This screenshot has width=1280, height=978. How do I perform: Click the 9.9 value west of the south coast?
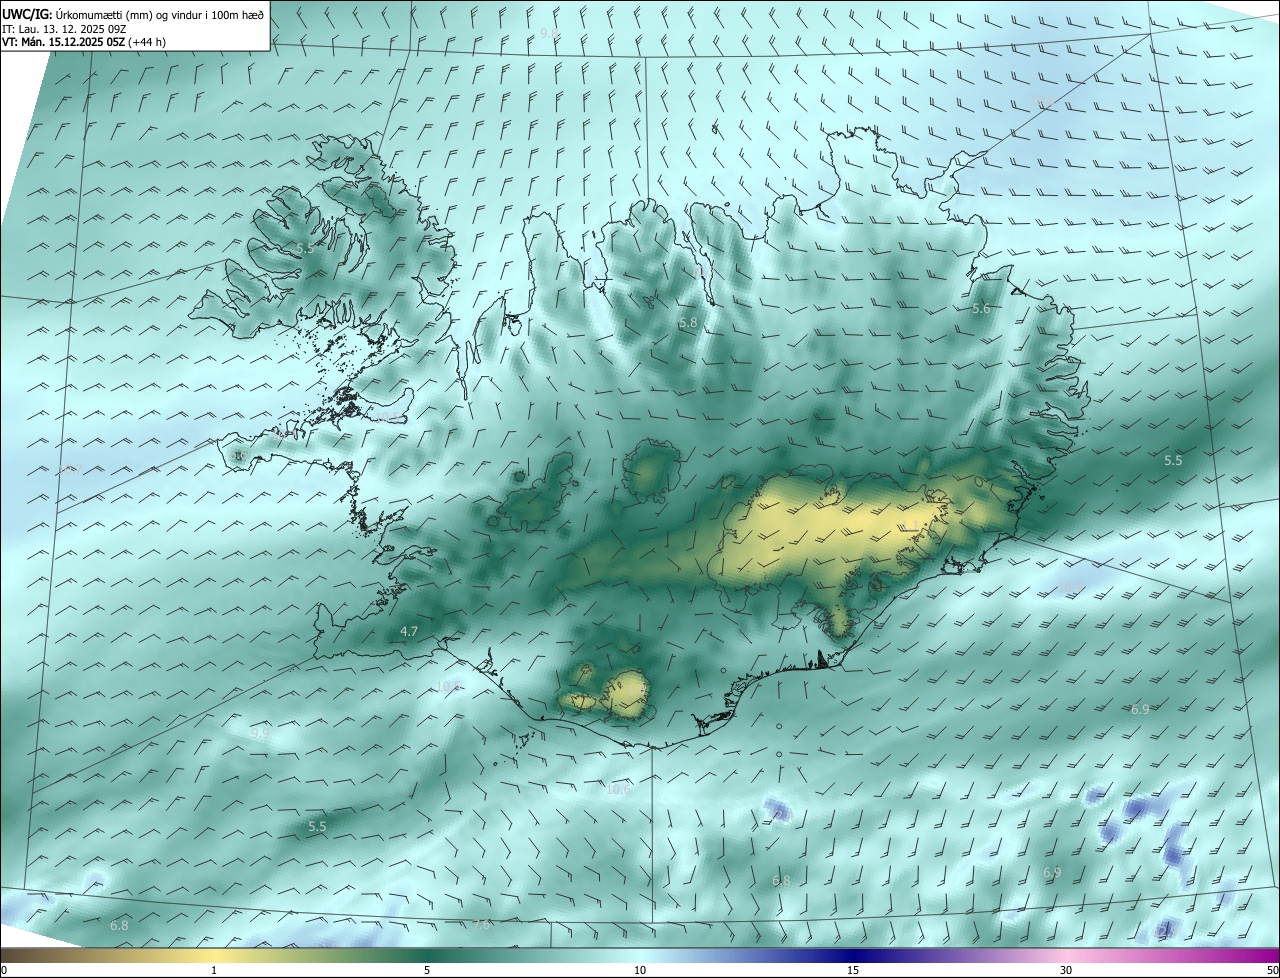(x=260, y=733)
